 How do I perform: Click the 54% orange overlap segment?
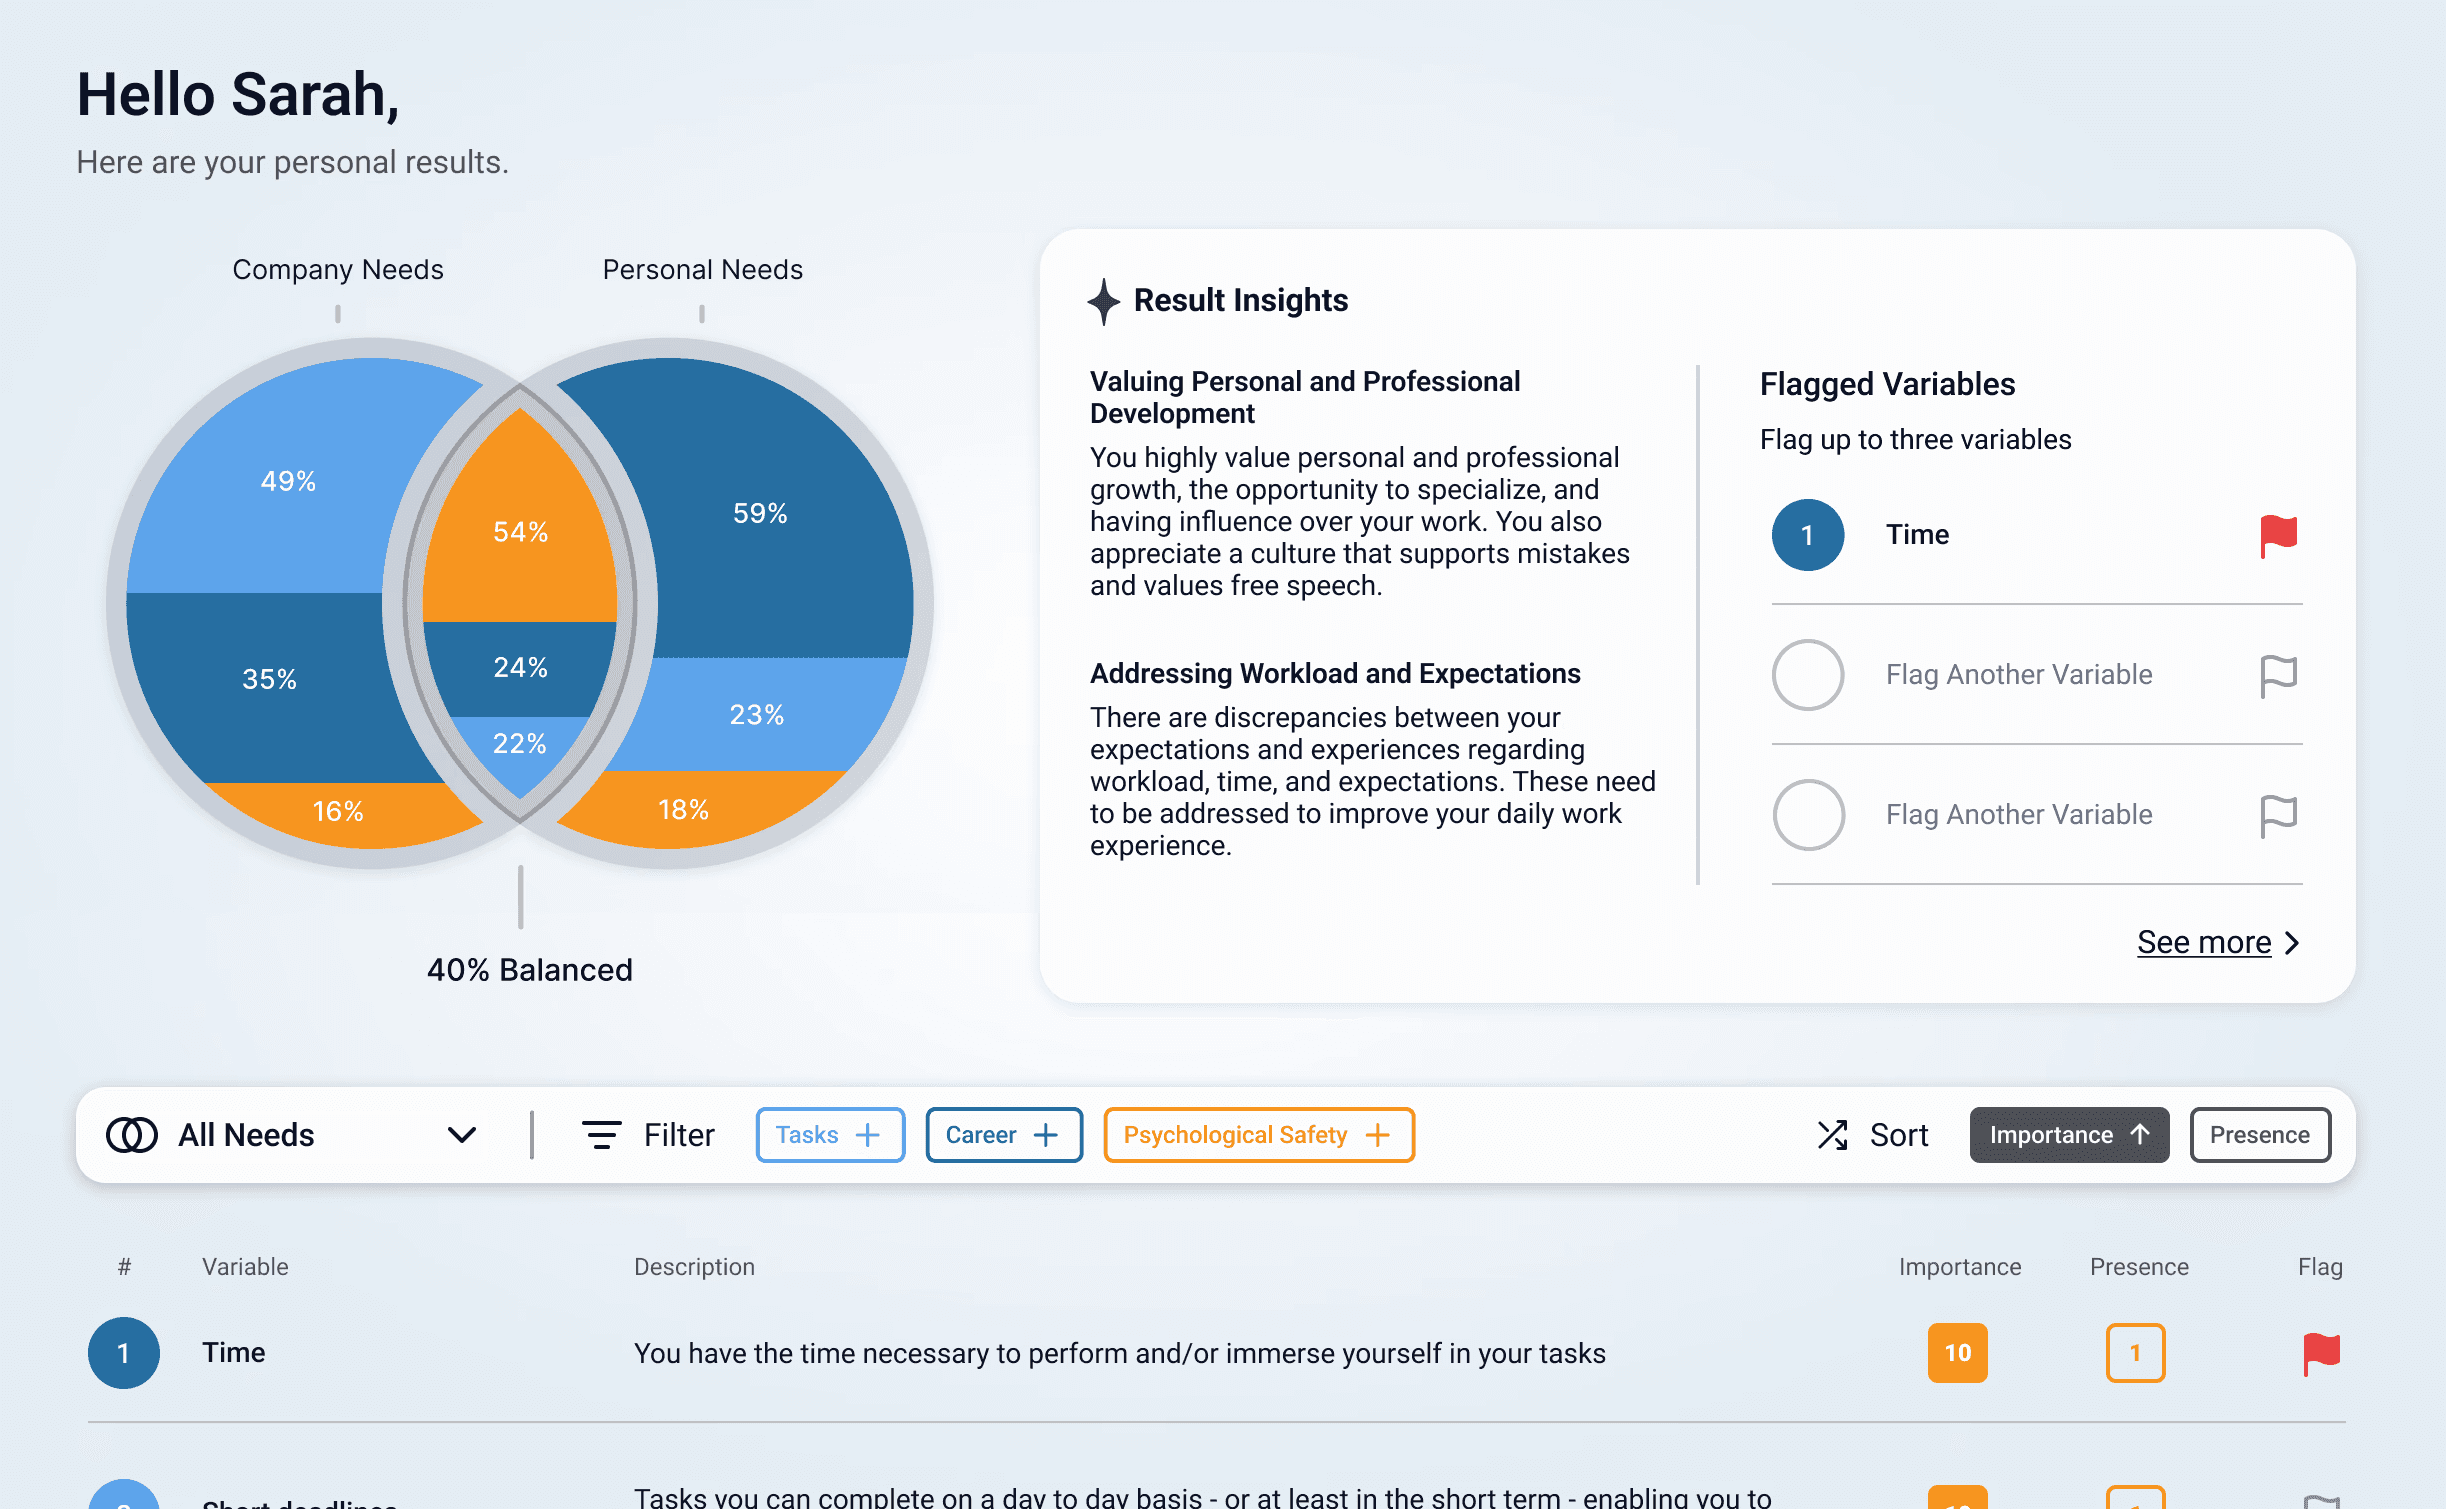[x=520, y=532]
